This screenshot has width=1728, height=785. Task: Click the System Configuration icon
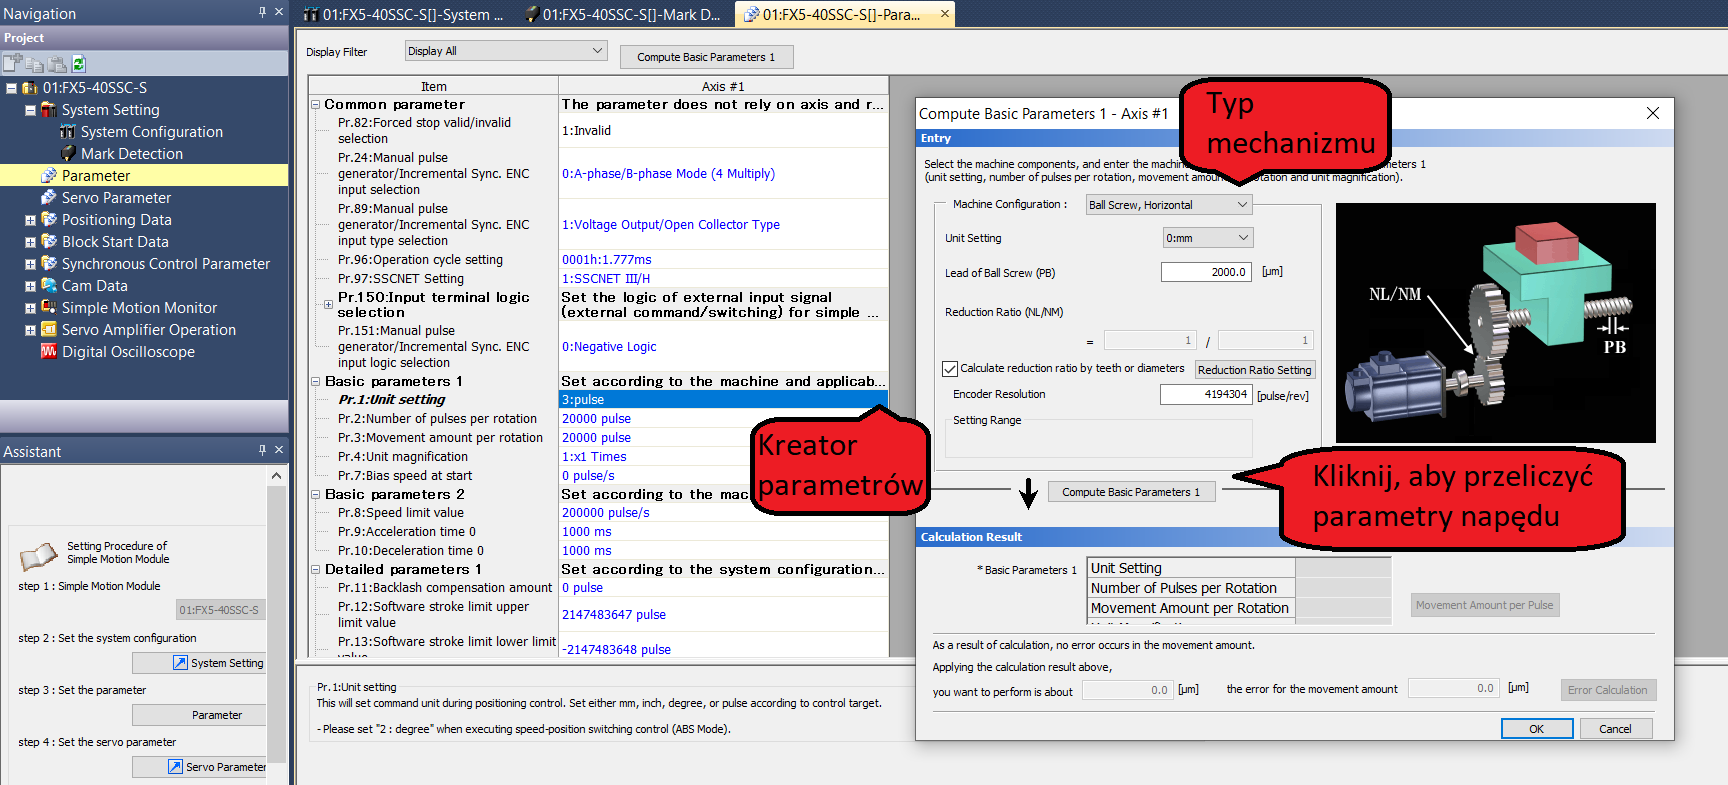68,132
